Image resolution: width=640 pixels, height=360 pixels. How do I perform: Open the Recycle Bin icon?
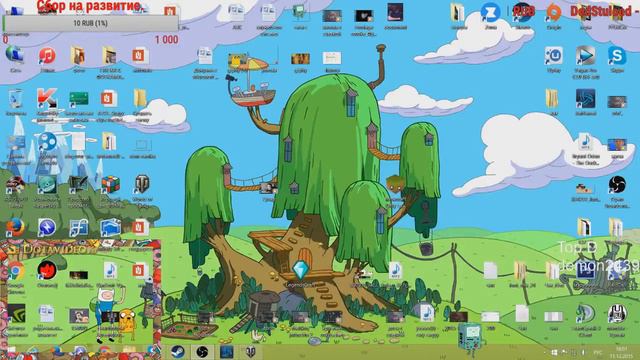tap(16, 98)
